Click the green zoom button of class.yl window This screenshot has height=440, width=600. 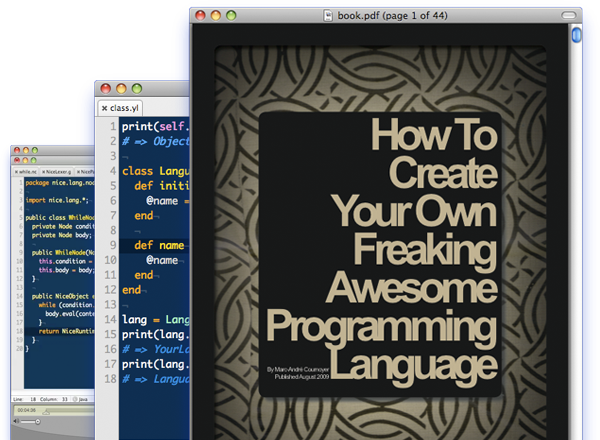click(135, 87)
